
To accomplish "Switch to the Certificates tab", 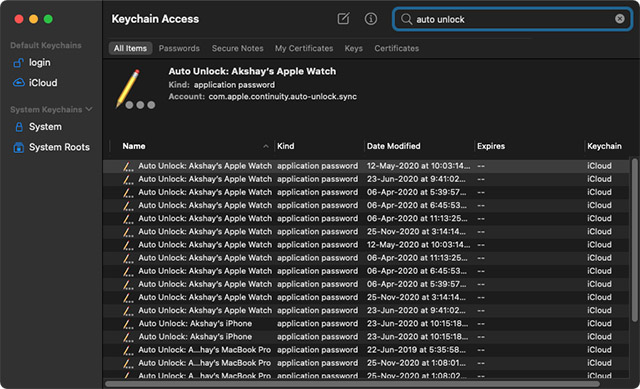I will pyautogui.click(x=397, y=48).
